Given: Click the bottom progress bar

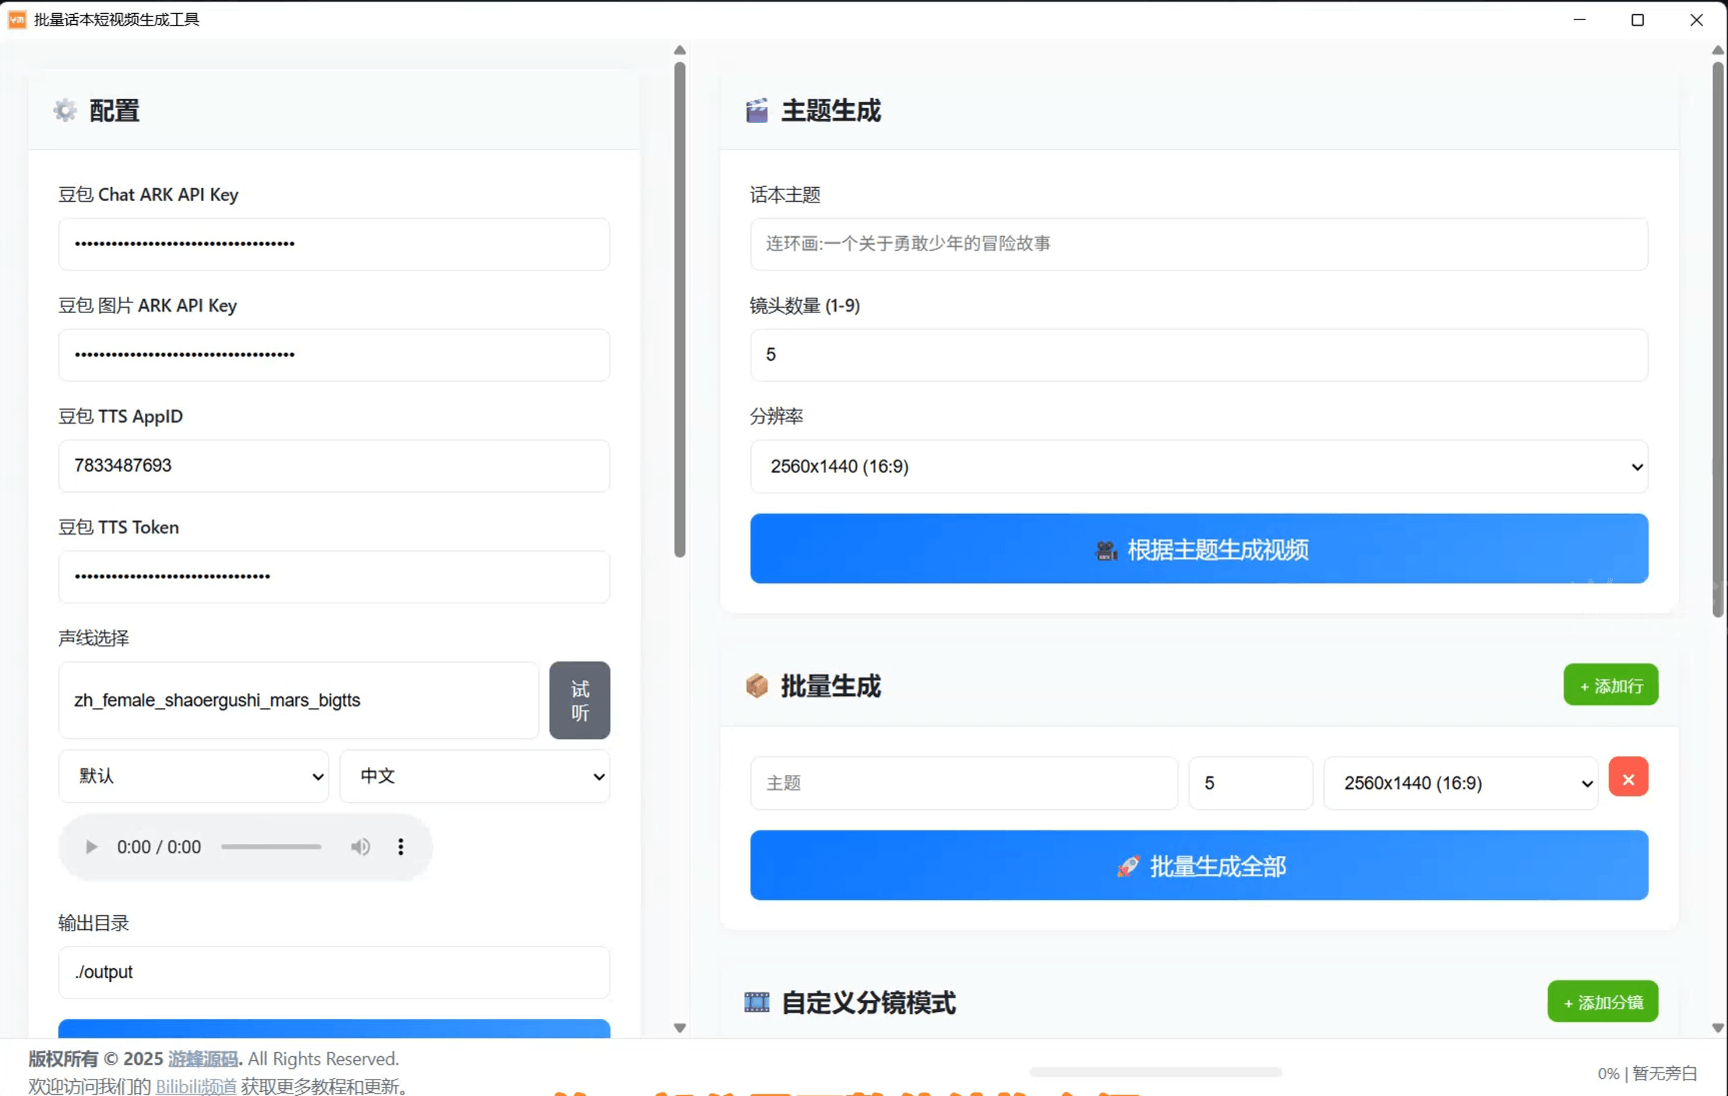Looking at the screenshot, I should click(x=1156, y=1072).
